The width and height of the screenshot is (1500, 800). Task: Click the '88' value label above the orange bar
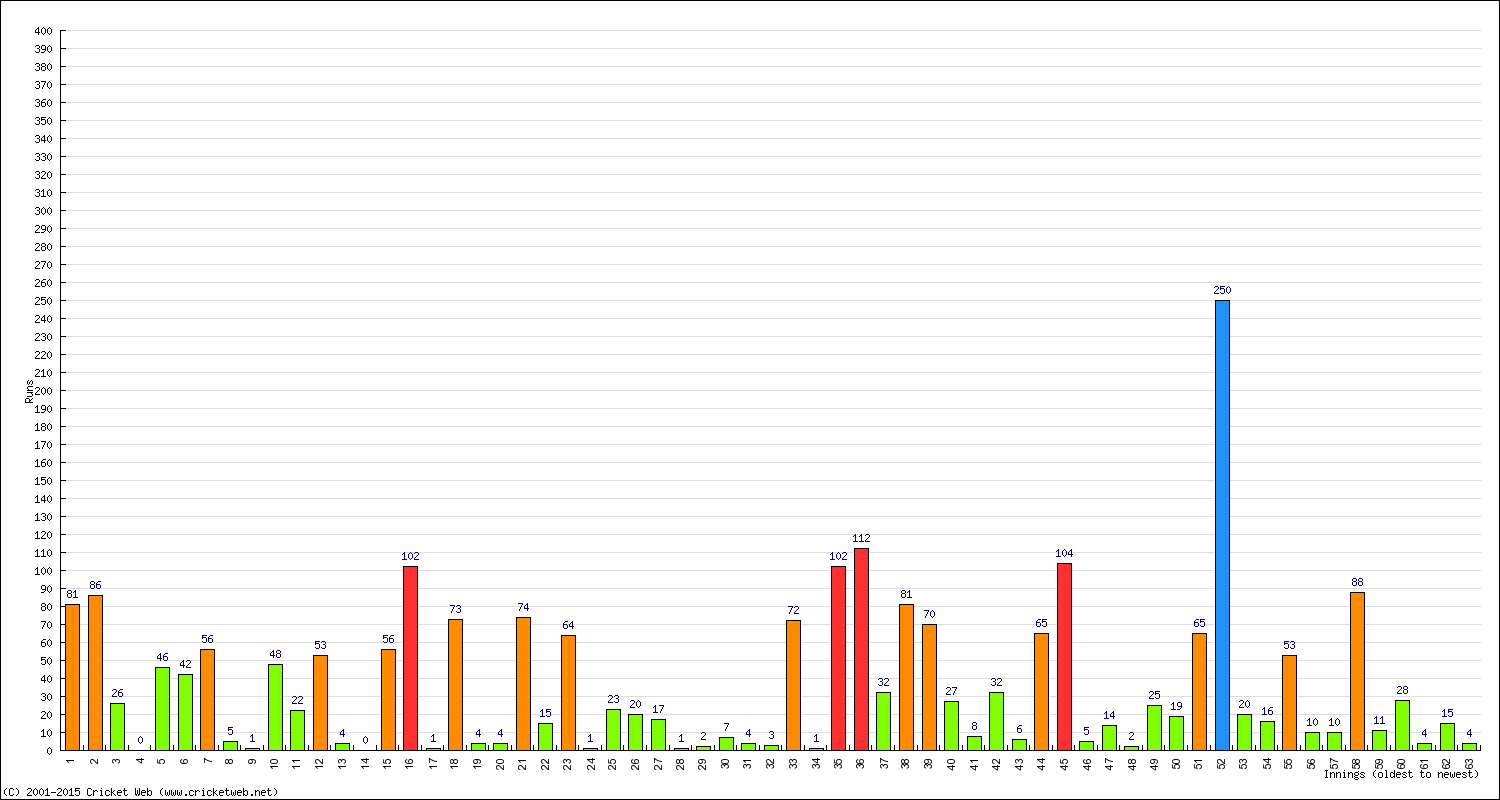[1357, 582]
